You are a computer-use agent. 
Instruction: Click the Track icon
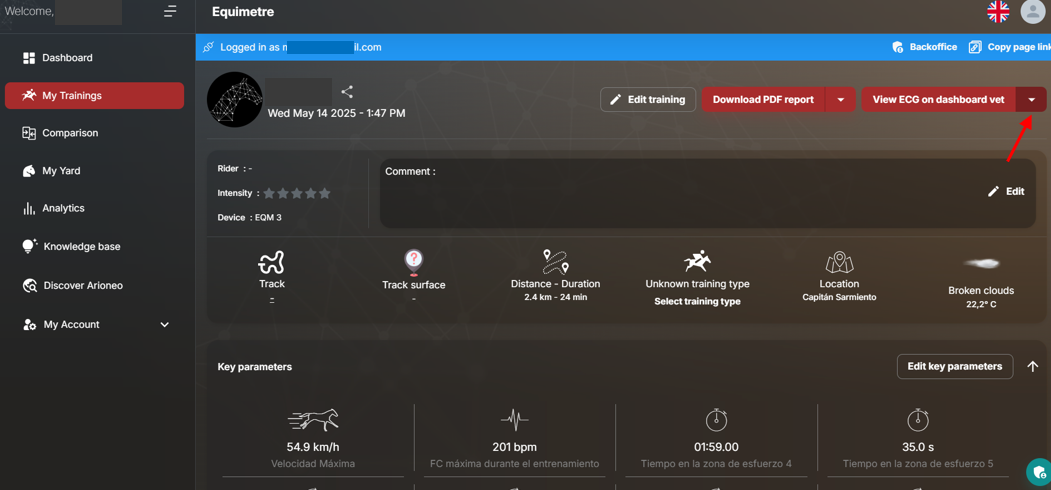click(x=272, y=261)
